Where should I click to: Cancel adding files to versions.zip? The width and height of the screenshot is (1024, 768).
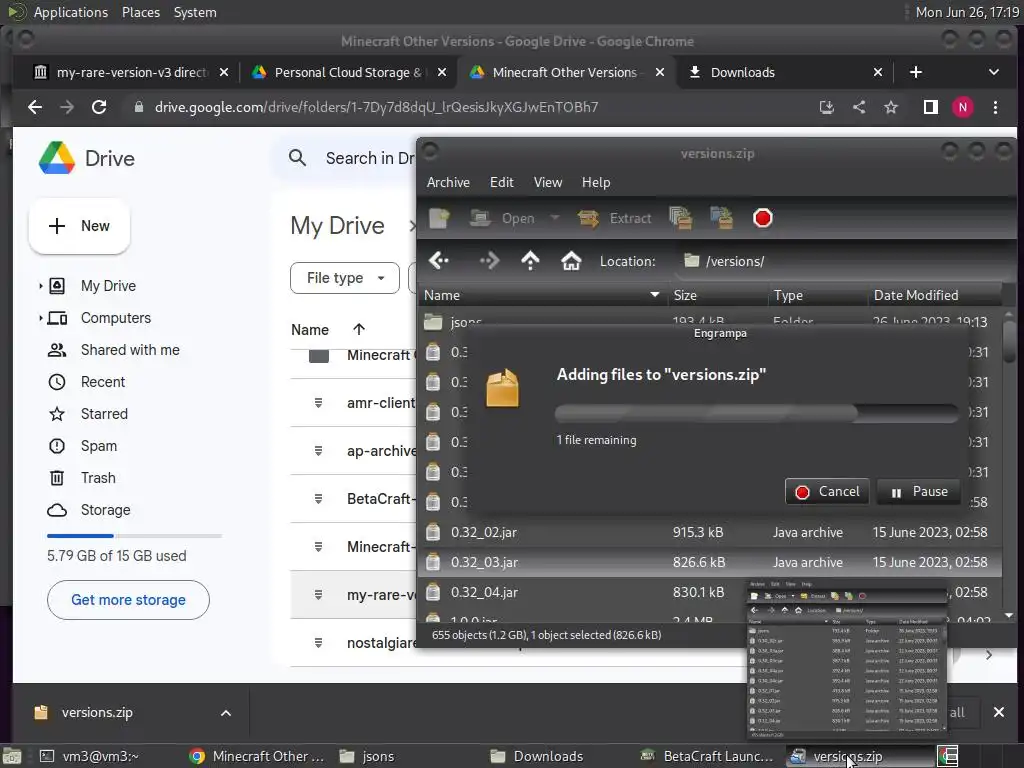tap(827, 491)
